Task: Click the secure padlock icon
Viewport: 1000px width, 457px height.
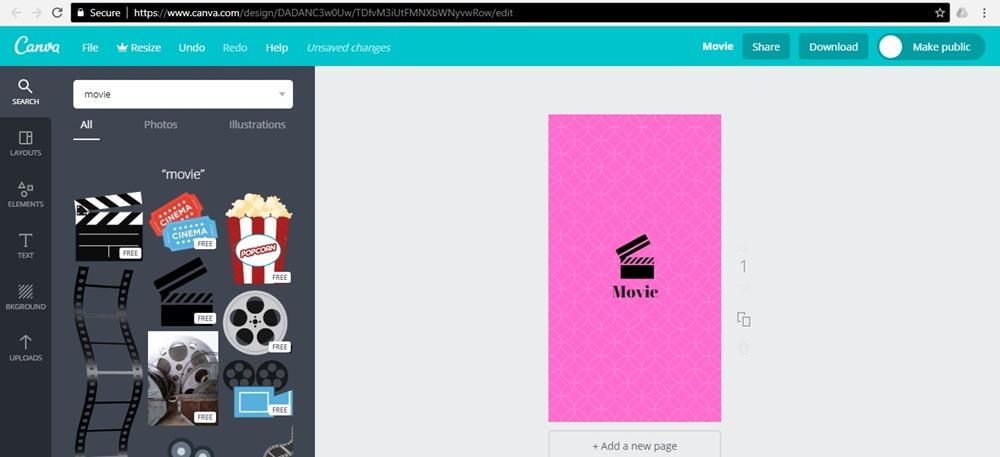Action: (80, 13)
